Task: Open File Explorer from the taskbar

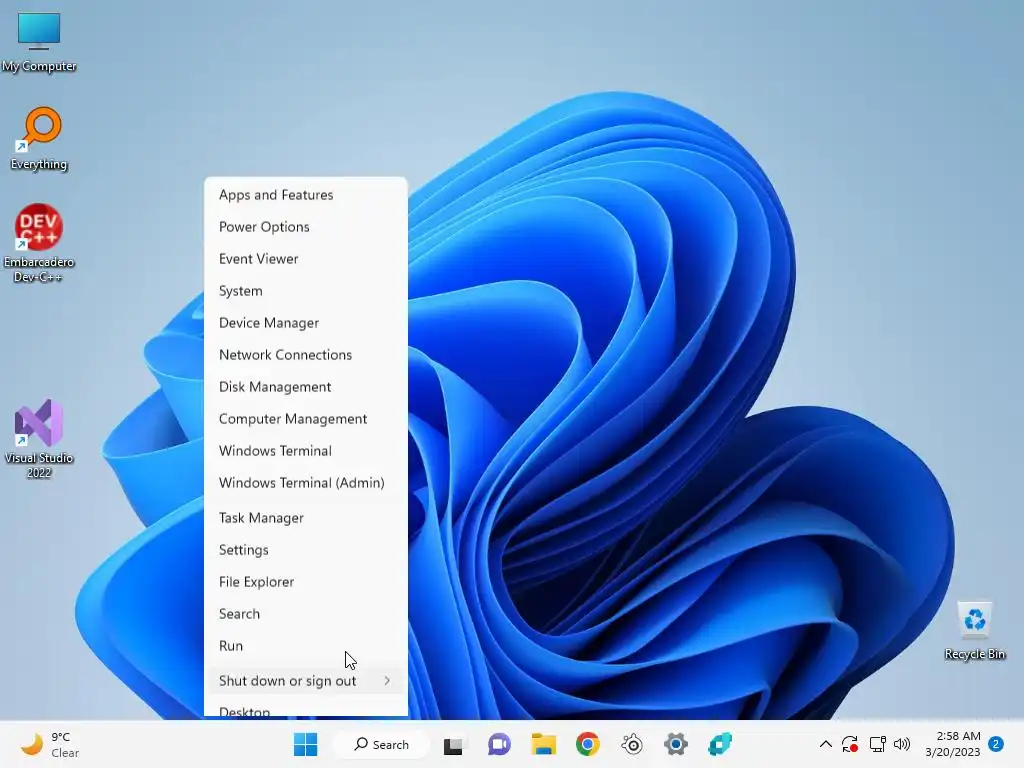Action: pos(543,744)
